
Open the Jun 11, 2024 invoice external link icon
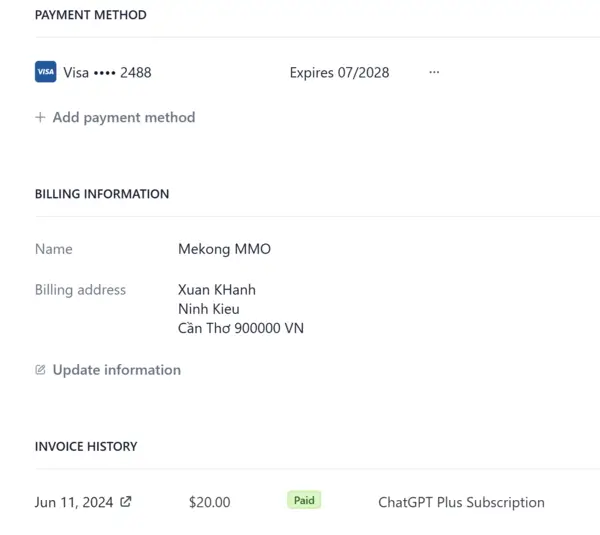coord(126,501)
